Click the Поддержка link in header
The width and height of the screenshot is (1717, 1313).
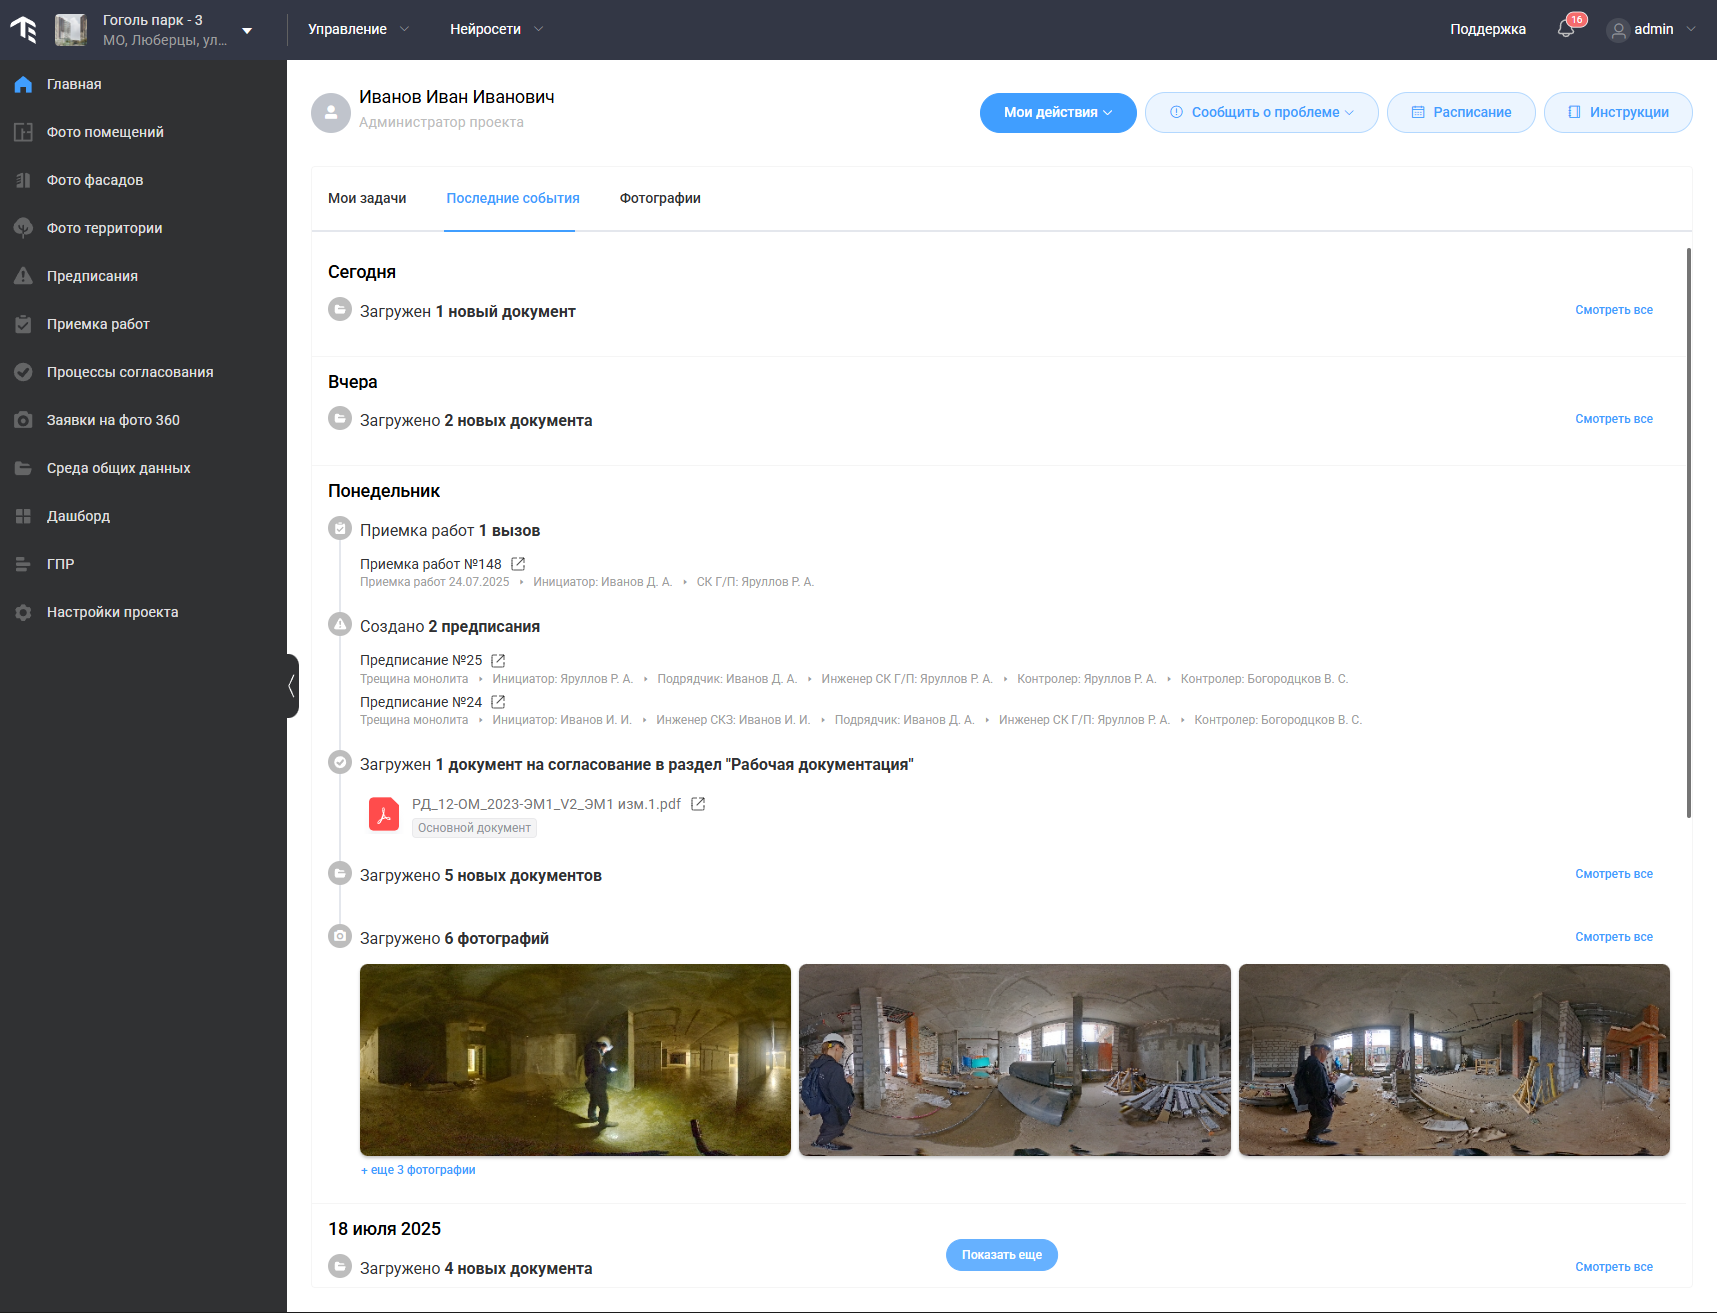tap(1488, 29)
